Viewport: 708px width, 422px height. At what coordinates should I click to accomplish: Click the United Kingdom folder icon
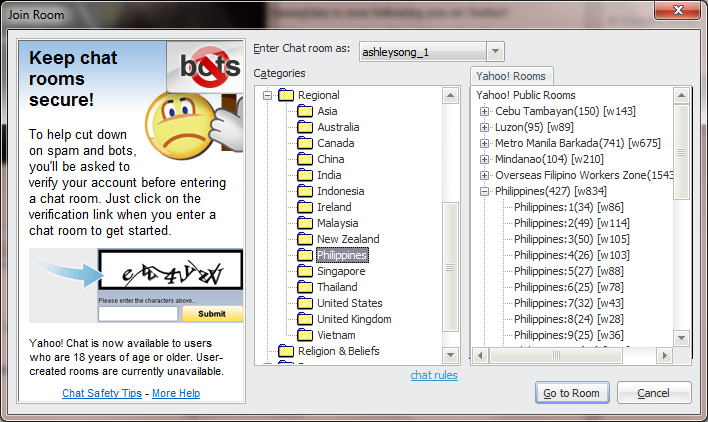point(305,320)
